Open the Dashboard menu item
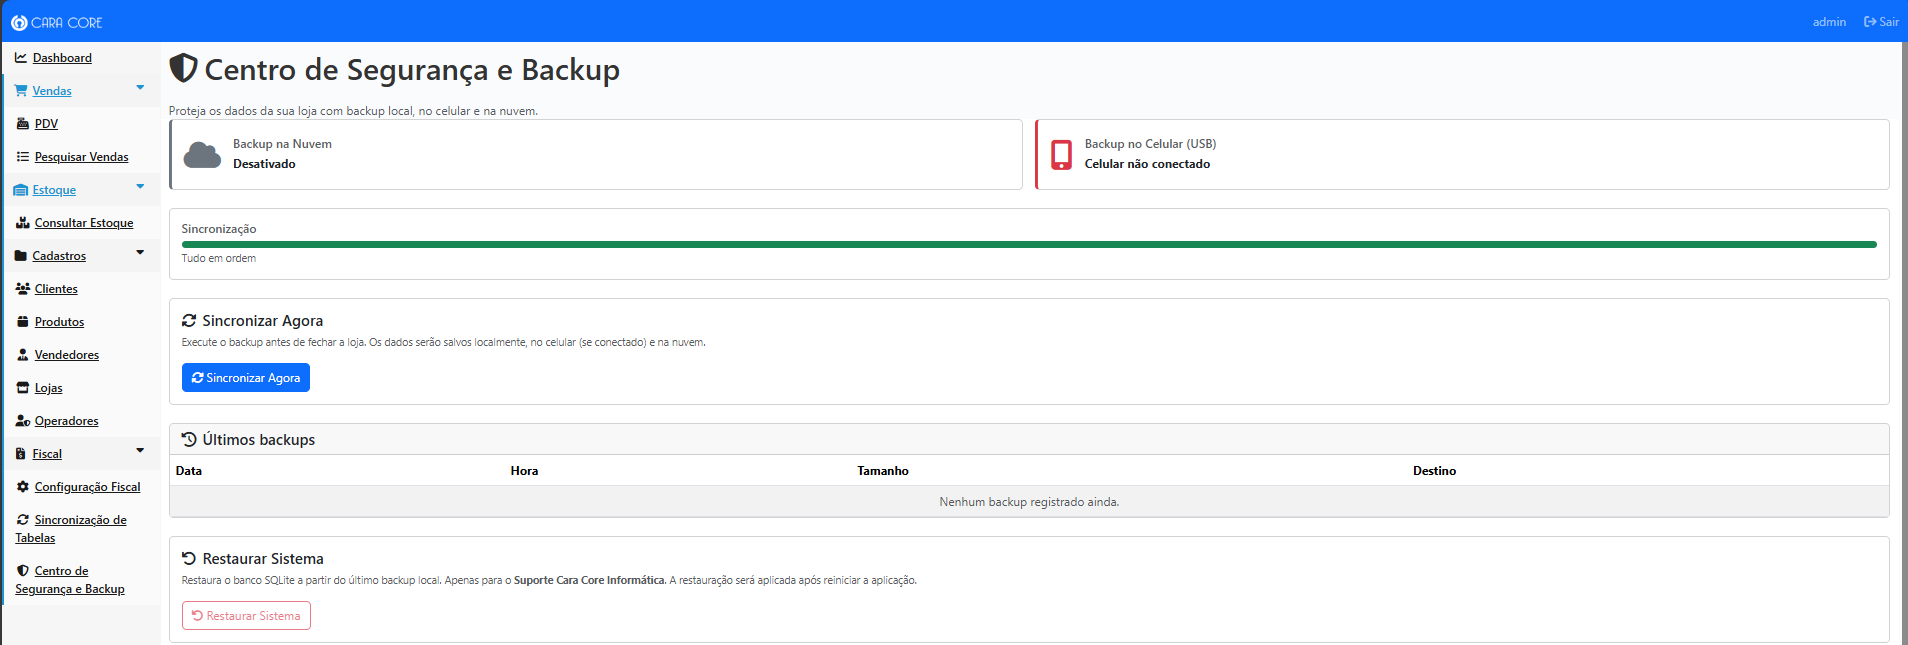This screenshot has height=645, width=1908. (62, 58)
